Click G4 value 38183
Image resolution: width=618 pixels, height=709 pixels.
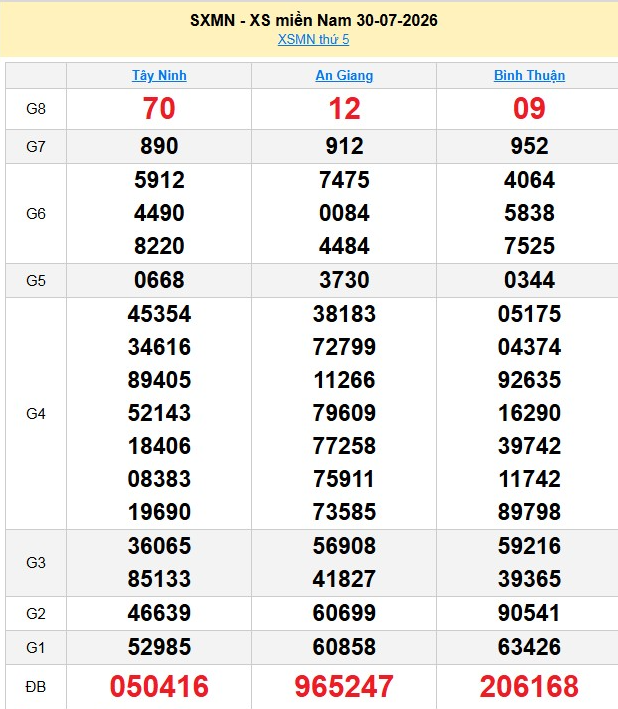tap(344, 314)
